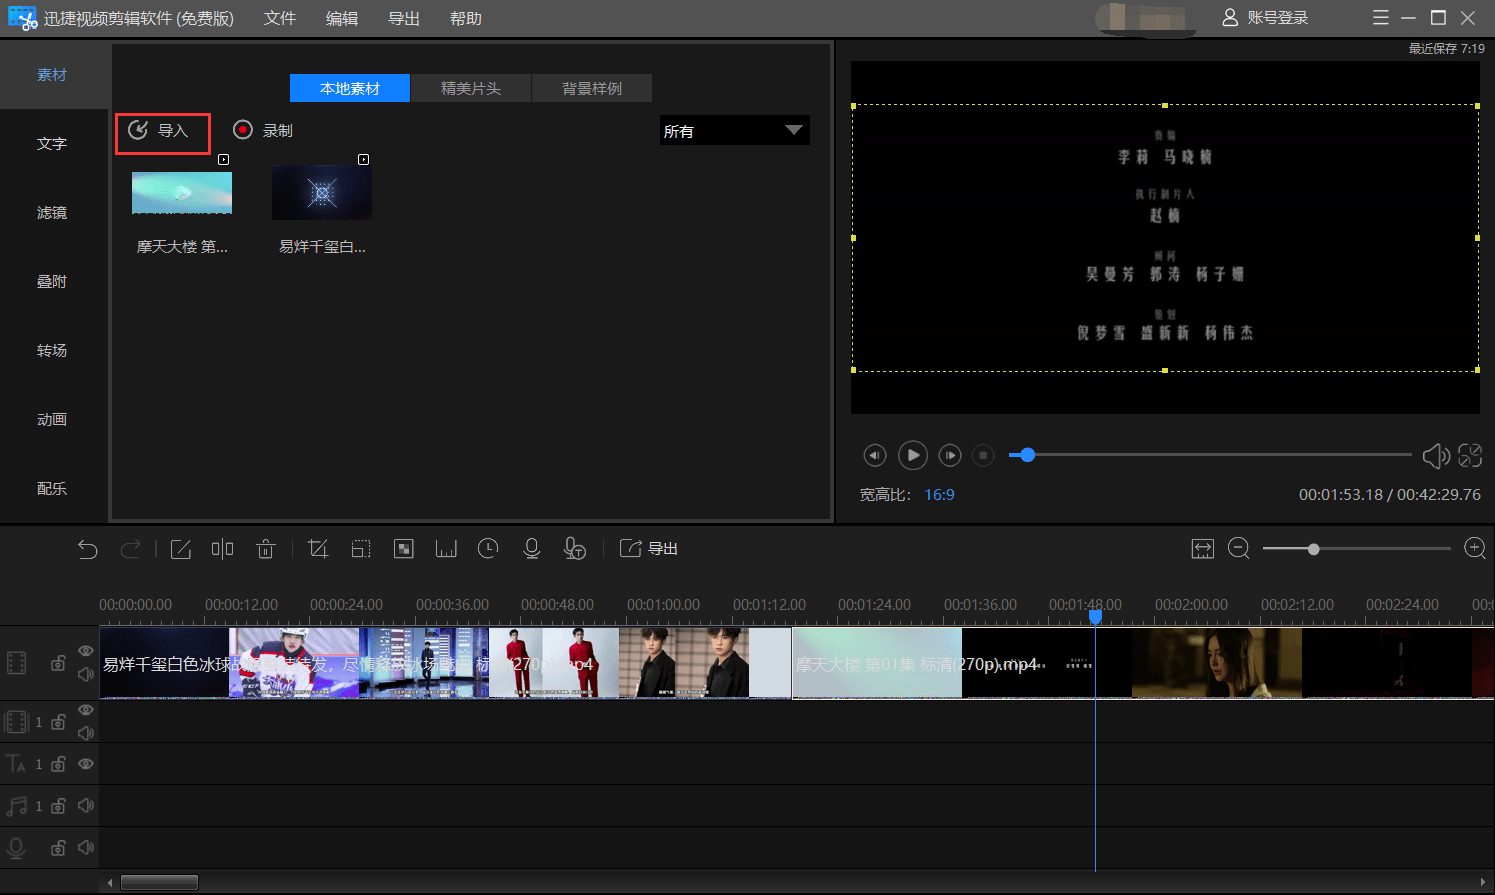Open the 转场 transitions section
Image resolution: width=1495 pixels, height=895 pixels.
pos(52,351)
